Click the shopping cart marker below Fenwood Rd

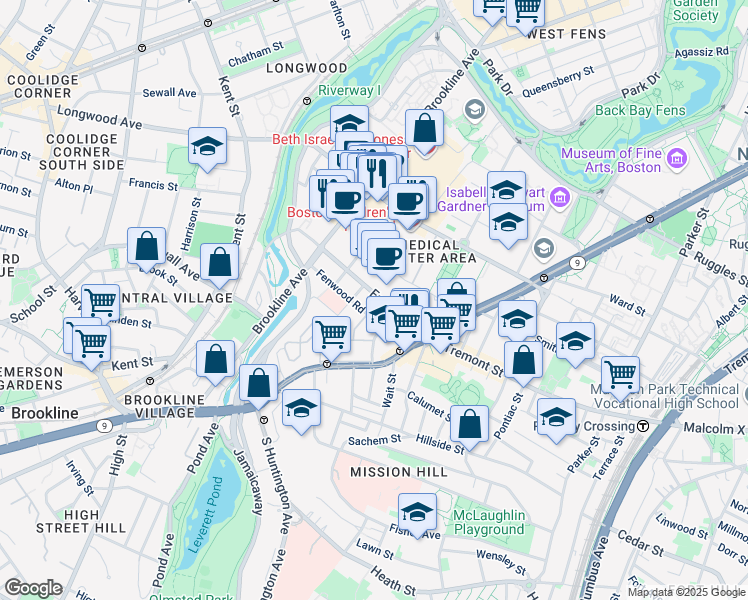332,335
